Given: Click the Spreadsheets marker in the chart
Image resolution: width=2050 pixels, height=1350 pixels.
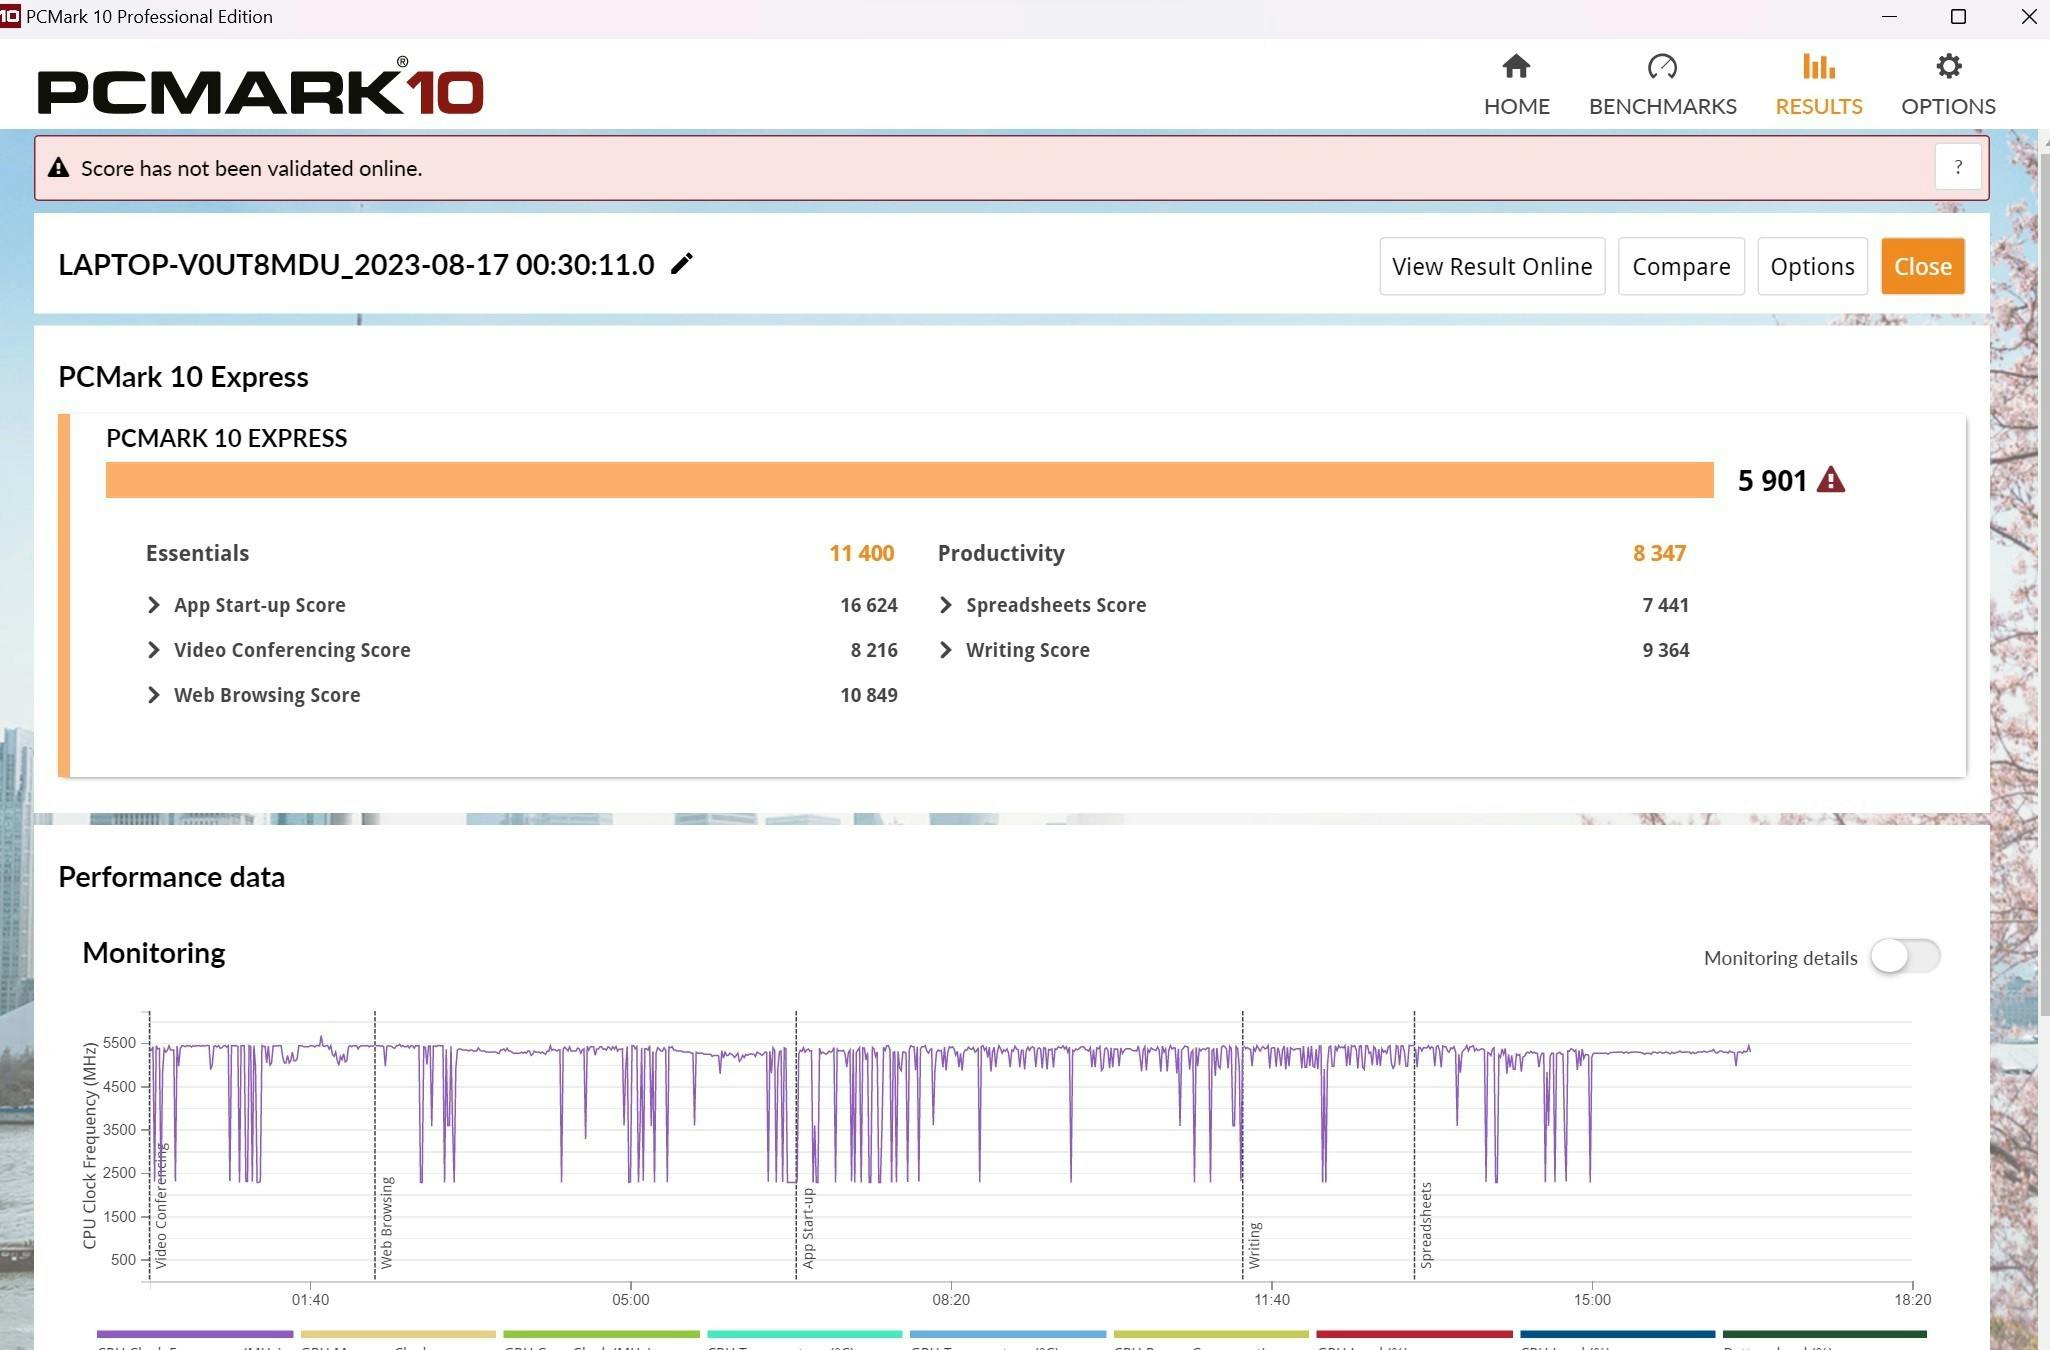Looking at the screenshot, I should tap(1426, 1225).
